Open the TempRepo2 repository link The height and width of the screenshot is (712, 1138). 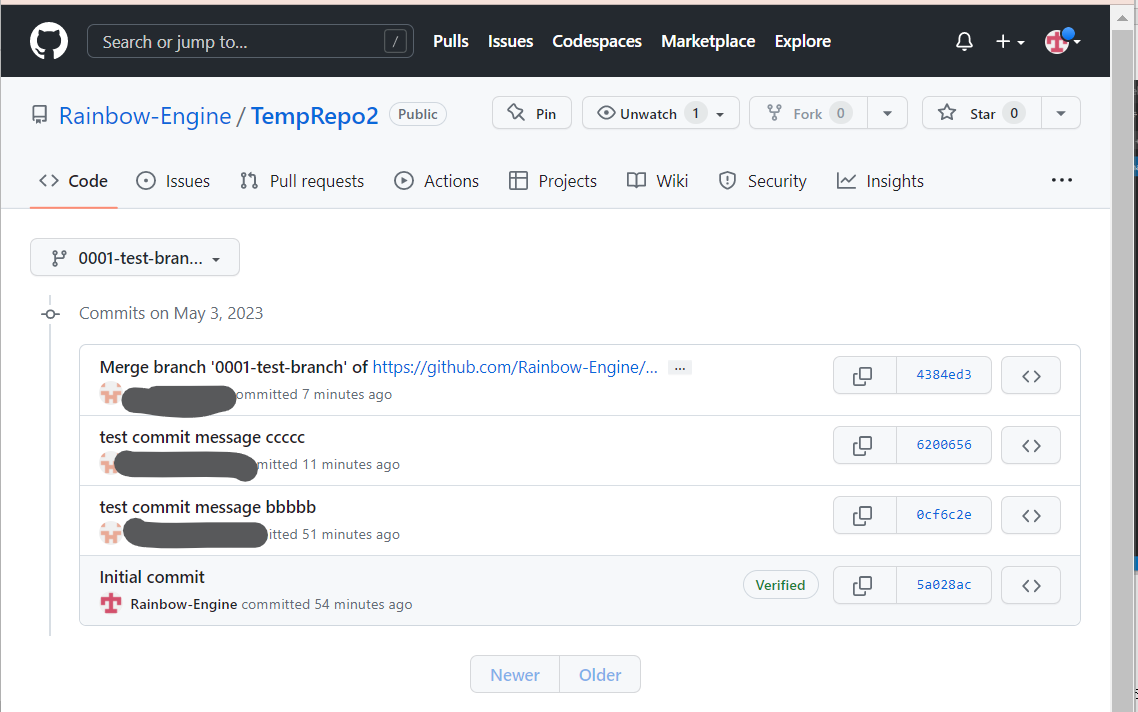click(x=315, y=115)
